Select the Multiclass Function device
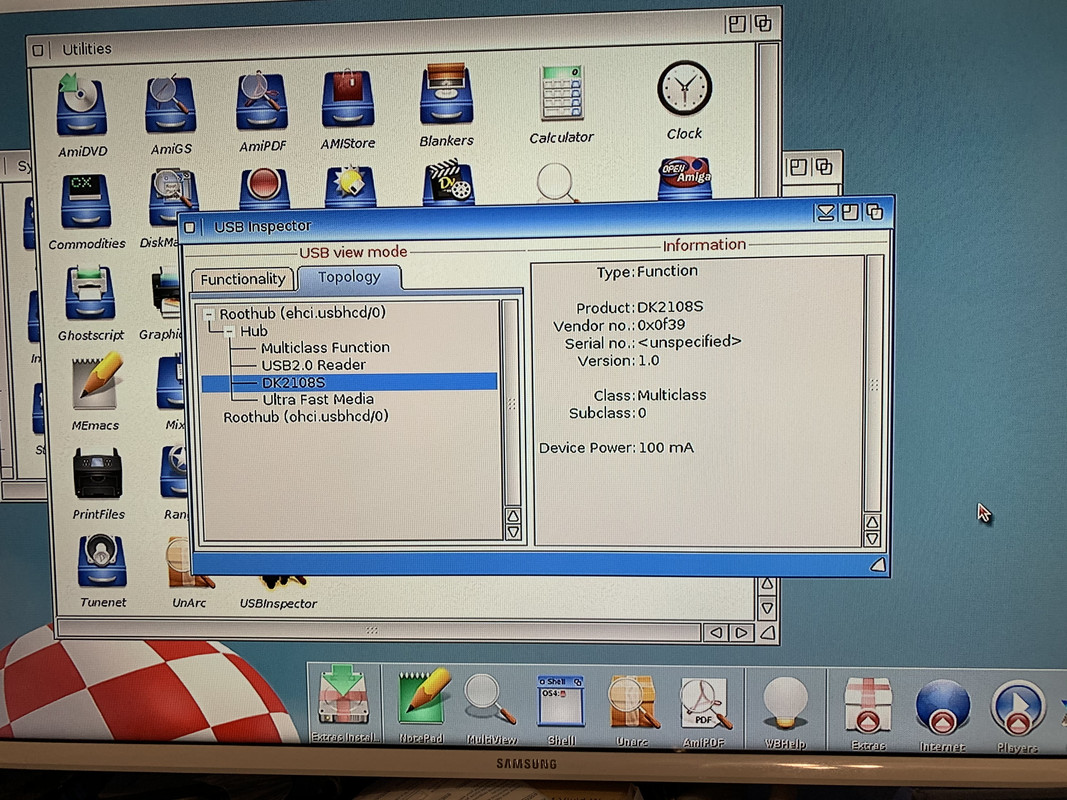The height and width of the screenshot is (800, 1067). coord(325,347)
